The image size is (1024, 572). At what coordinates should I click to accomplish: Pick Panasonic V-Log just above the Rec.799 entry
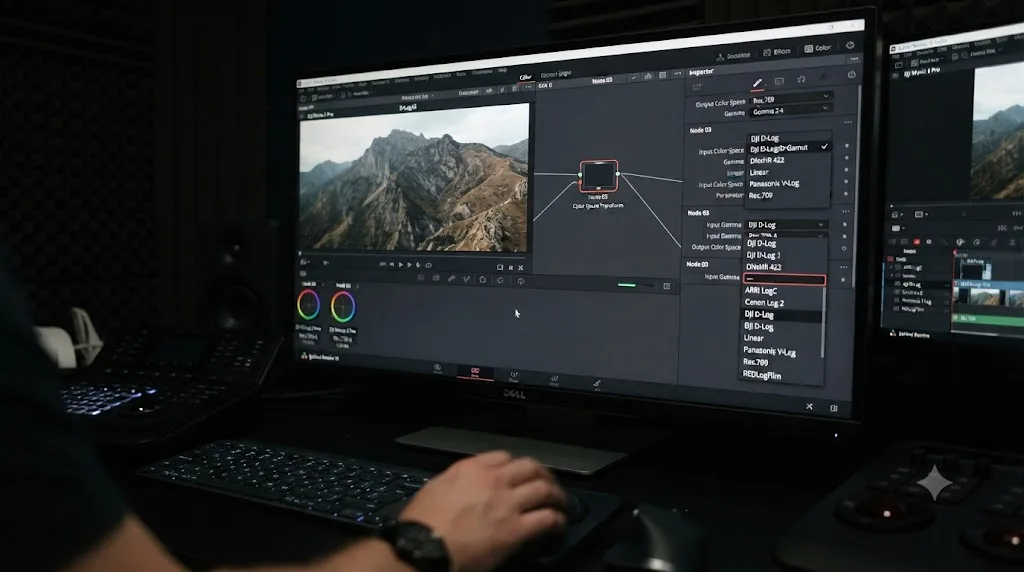pyautogui.click(x=769, y=351)
